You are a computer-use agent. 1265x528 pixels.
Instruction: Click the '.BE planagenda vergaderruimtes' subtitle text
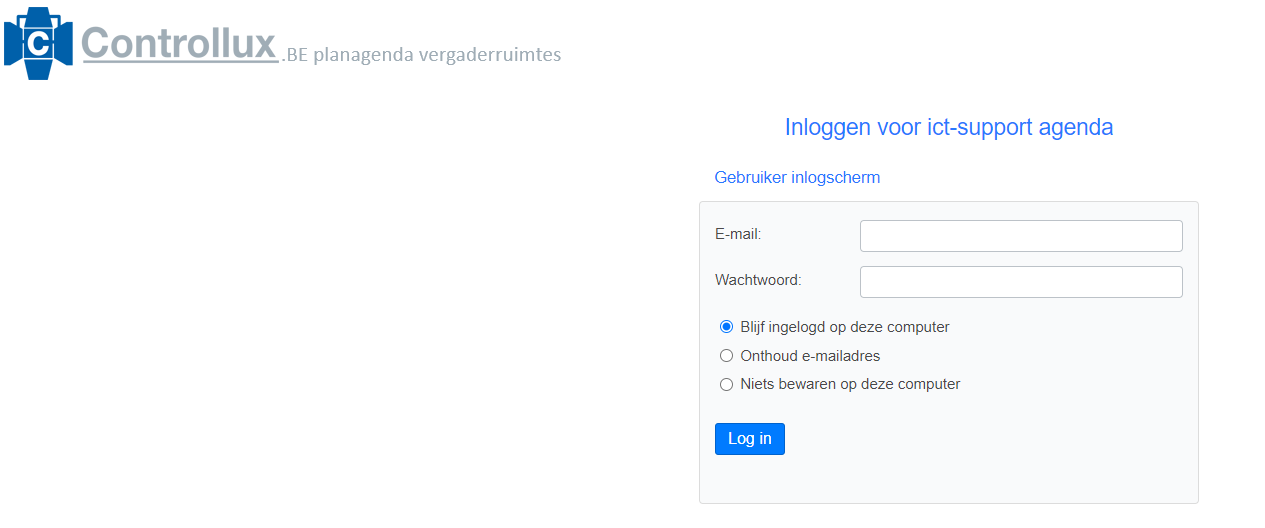(422, 55)
